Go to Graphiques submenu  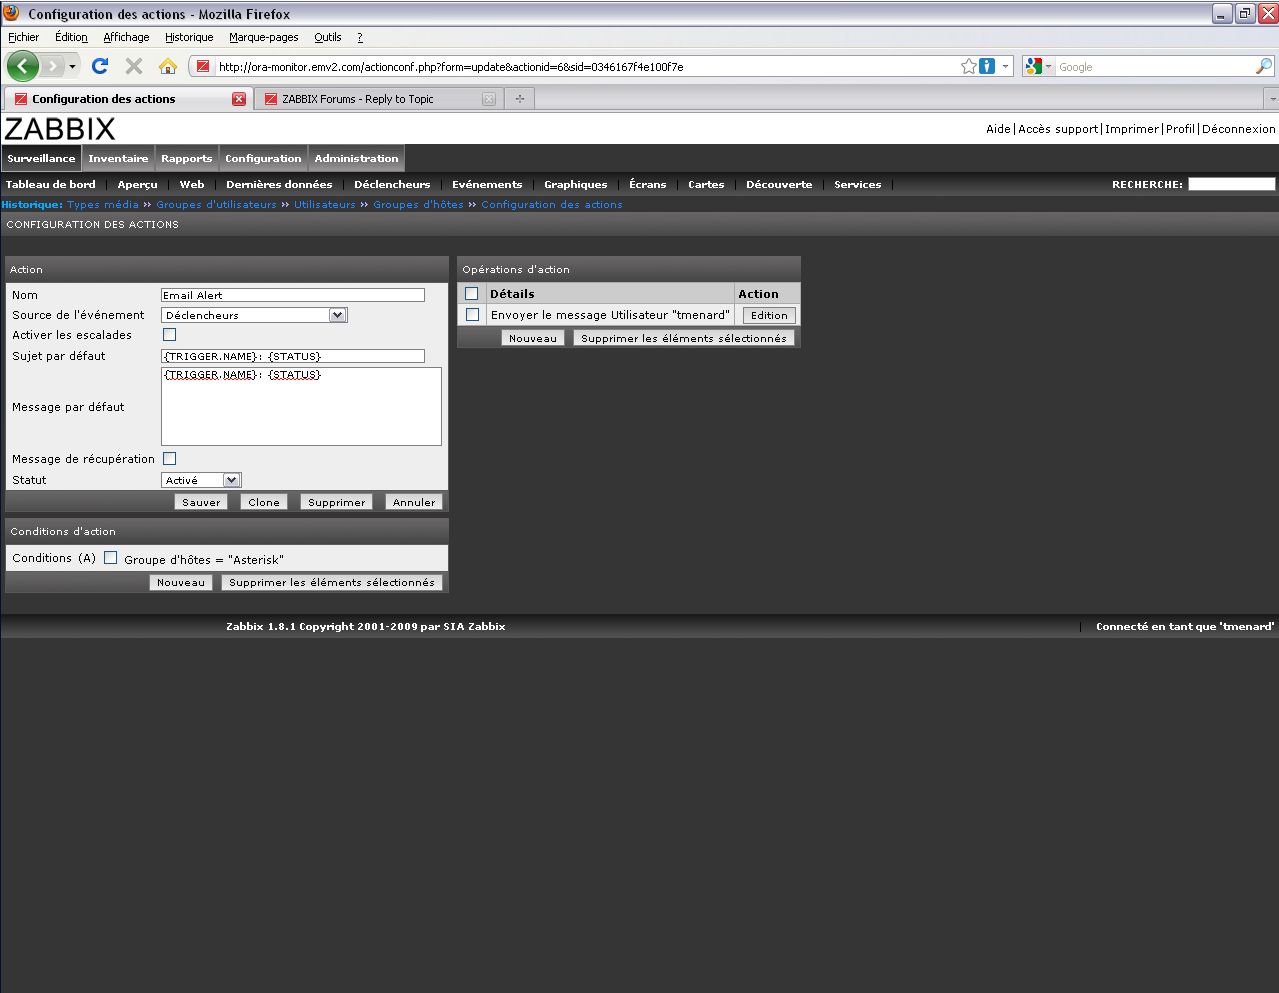(576, 184)
